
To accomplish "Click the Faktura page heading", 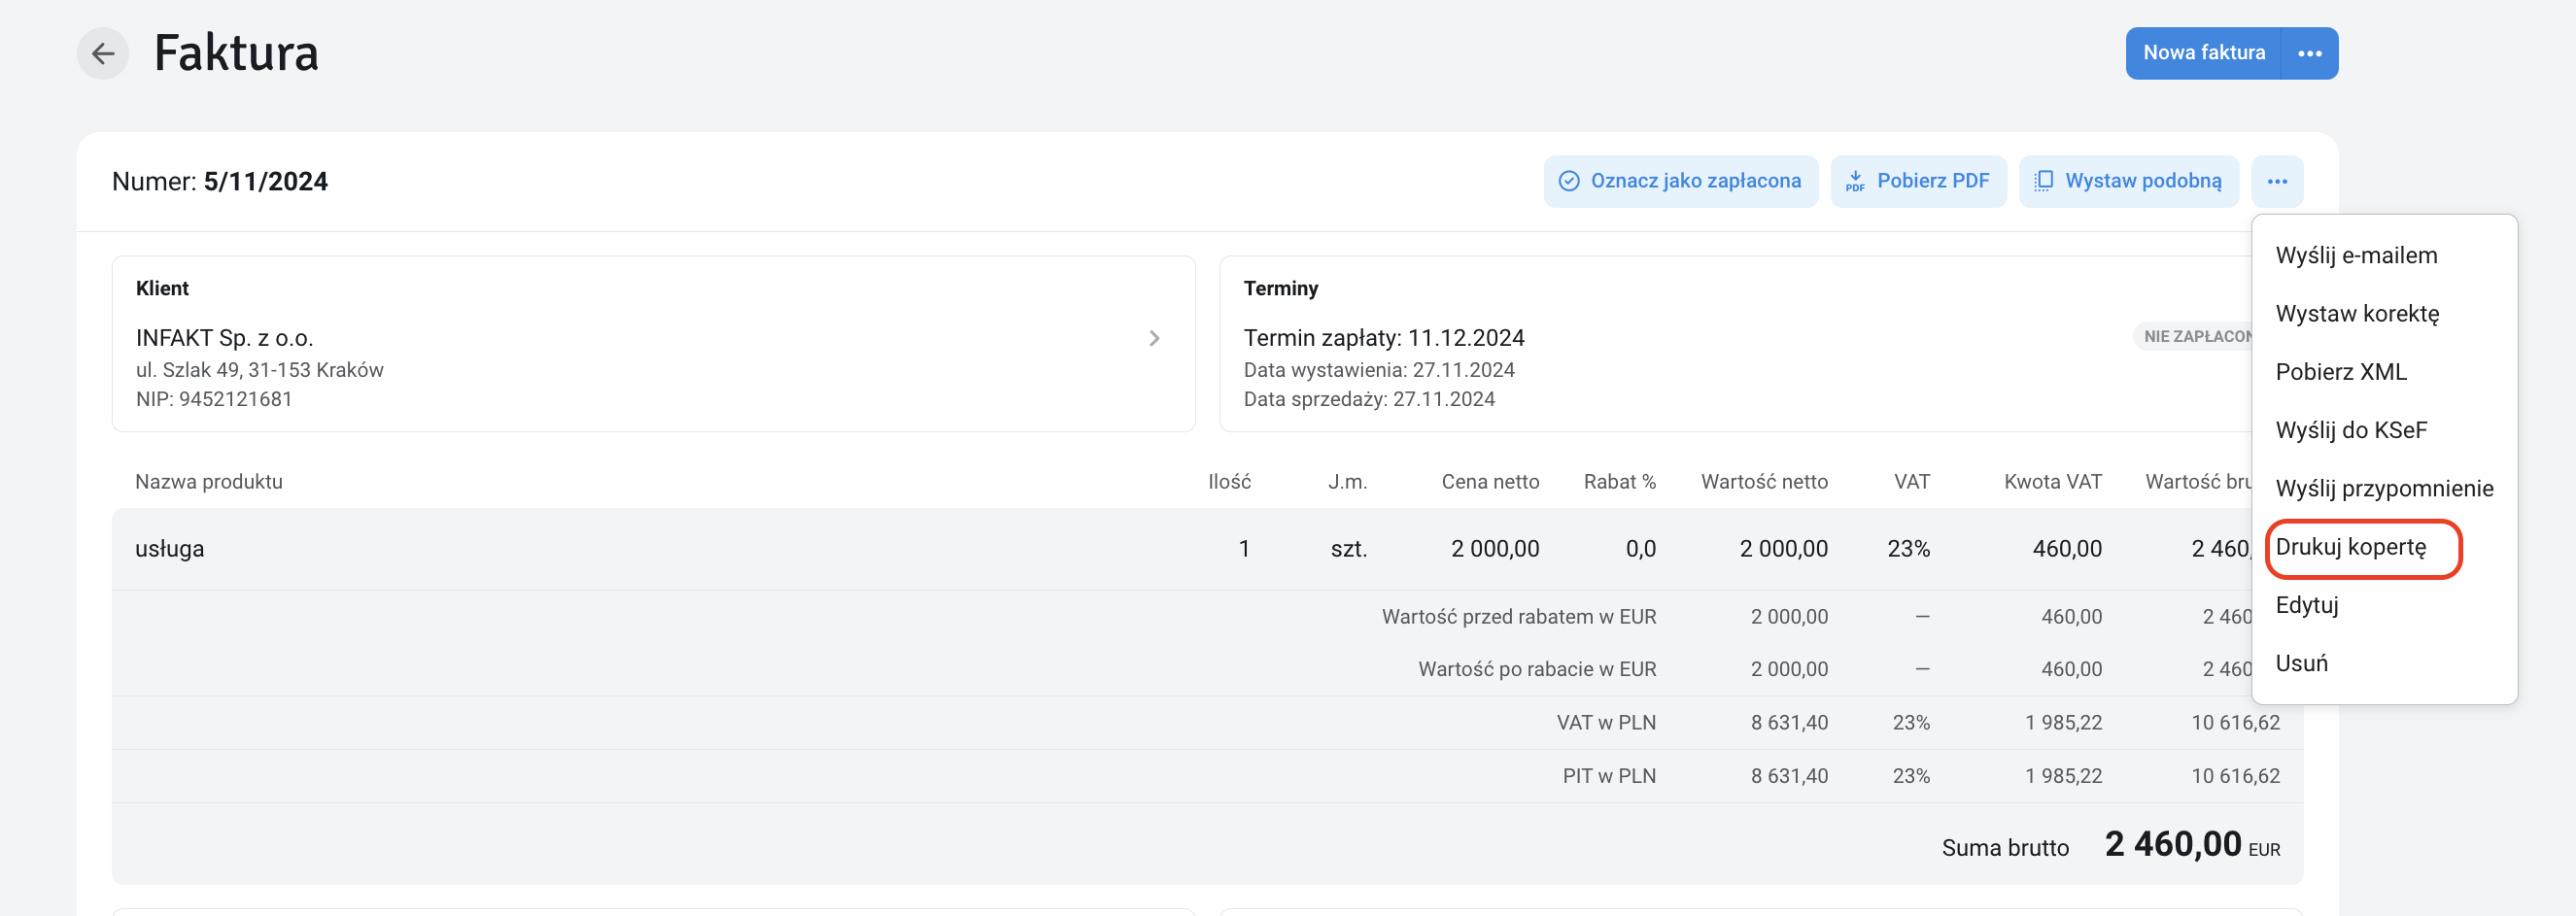I will (236, 53).
